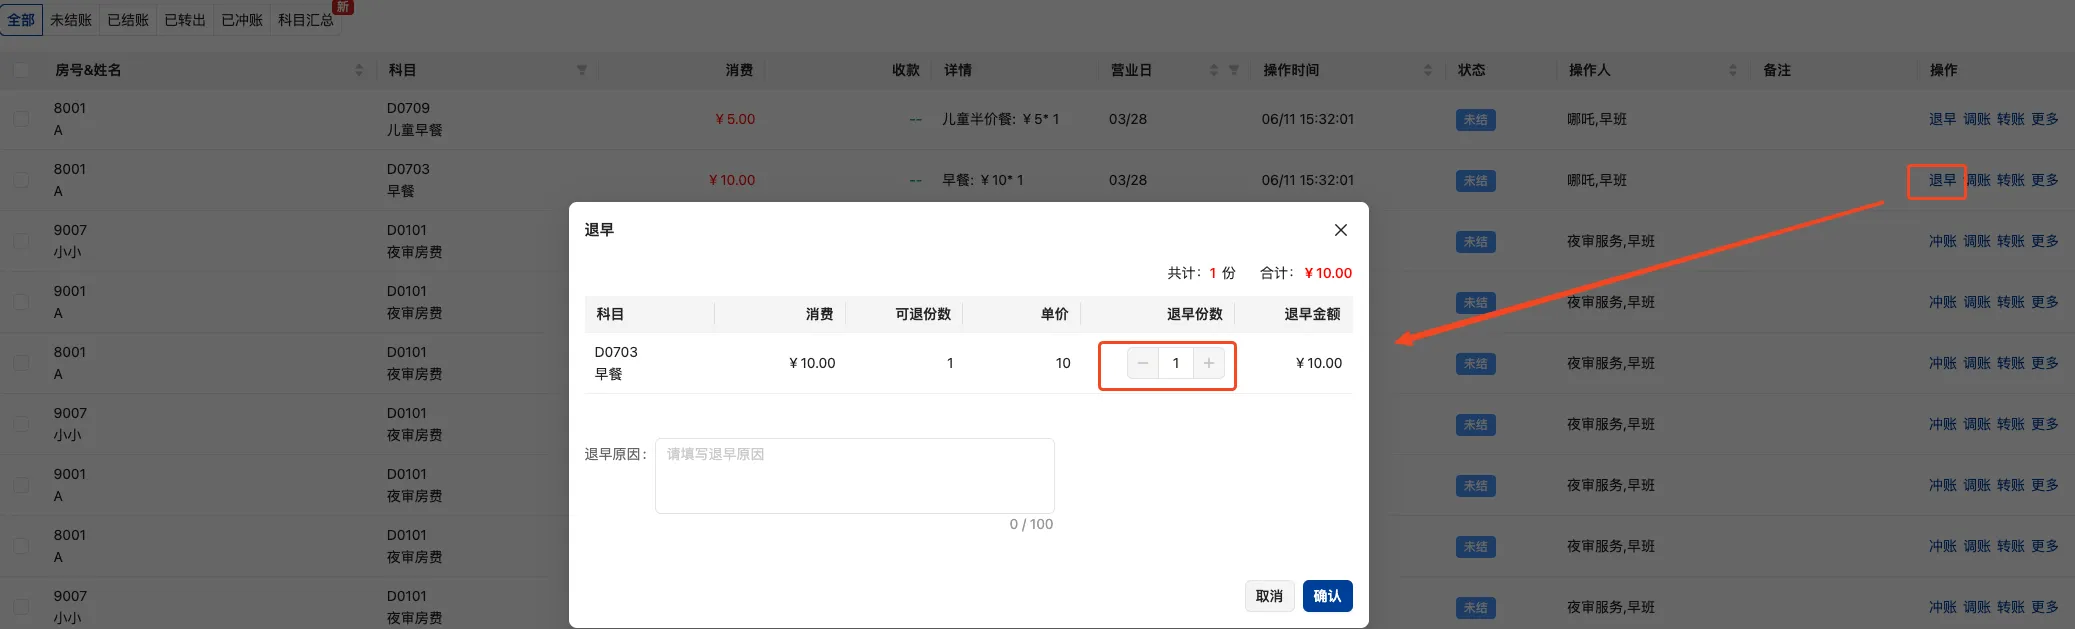The image size is (2075, 629).
Task: Click the 未结 status tag for D0703 row
Action: [1476, 181]
